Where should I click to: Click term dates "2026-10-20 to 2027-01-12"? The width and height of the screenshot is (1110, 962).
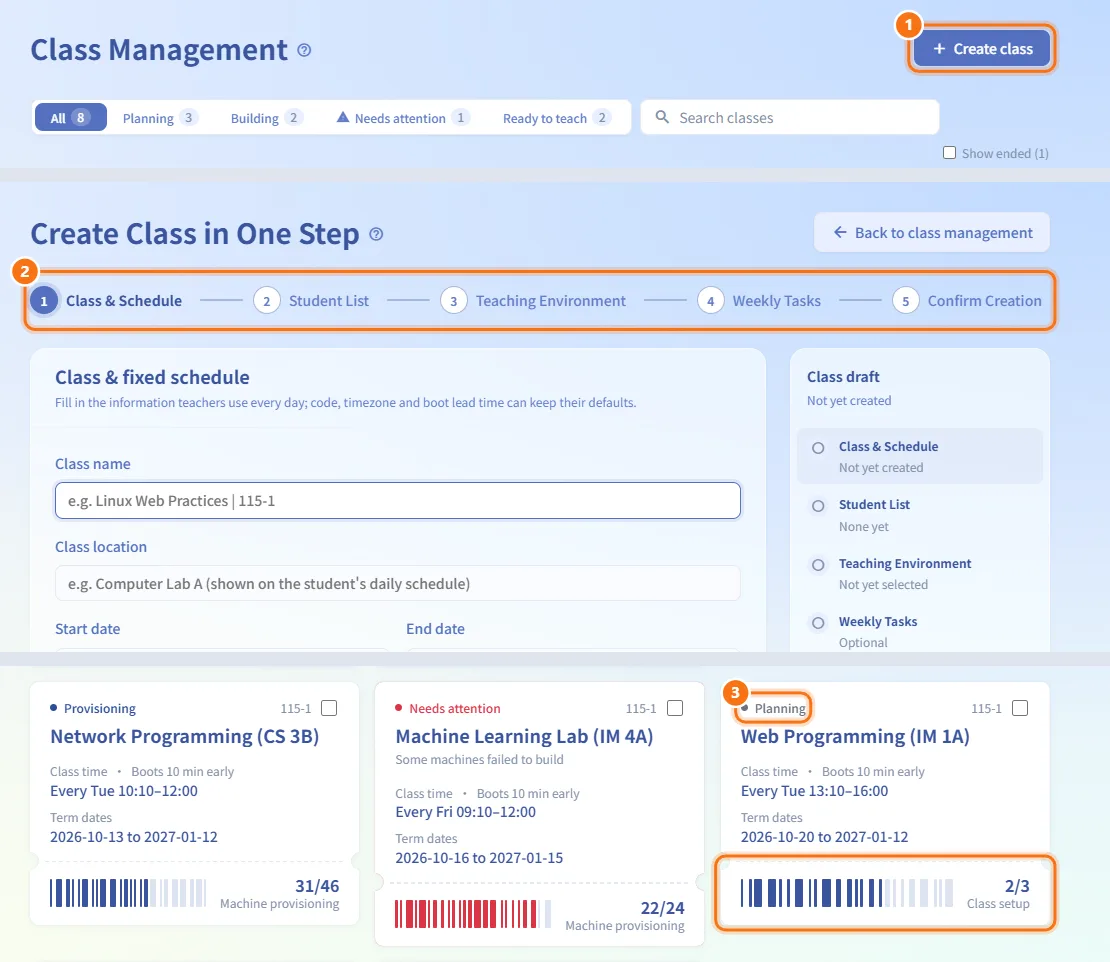[x=824, y=837]
